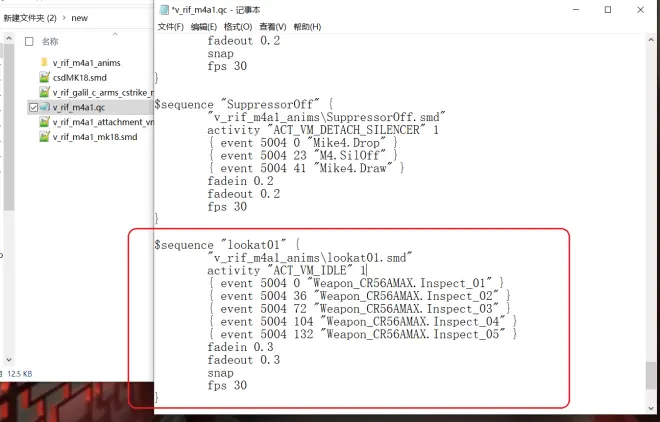This screenshot has width=660, height=422.
Task: Select the v_rif_m4a1.qc file icon
Action: (45, 107)
